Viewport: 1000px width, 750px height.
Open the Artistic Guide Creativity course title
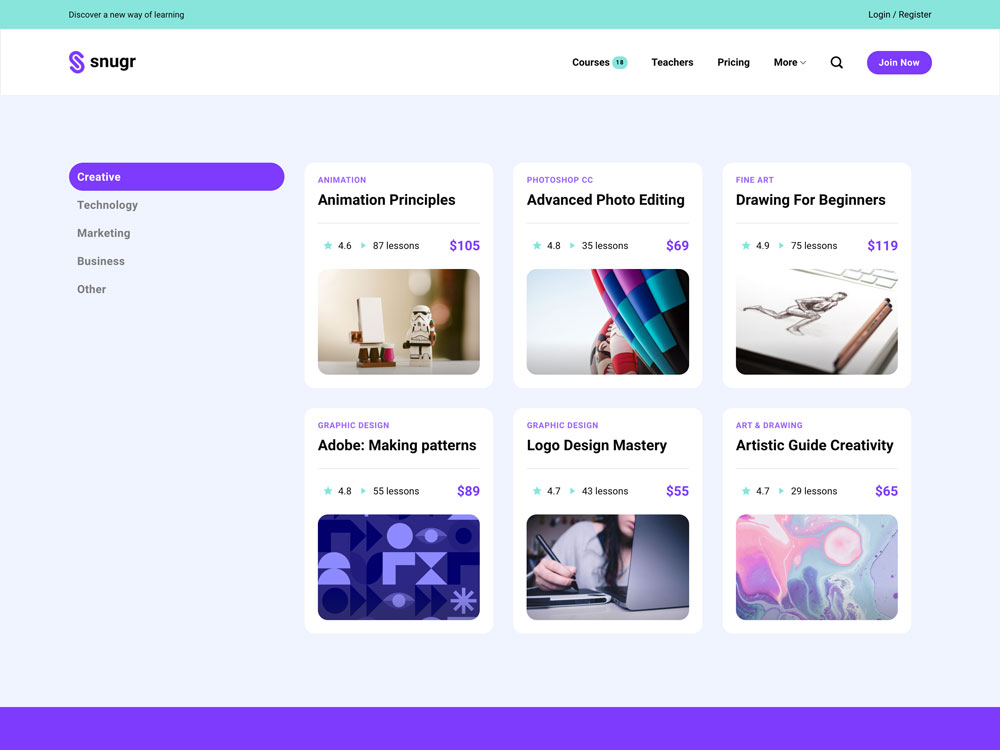[814, 446]
